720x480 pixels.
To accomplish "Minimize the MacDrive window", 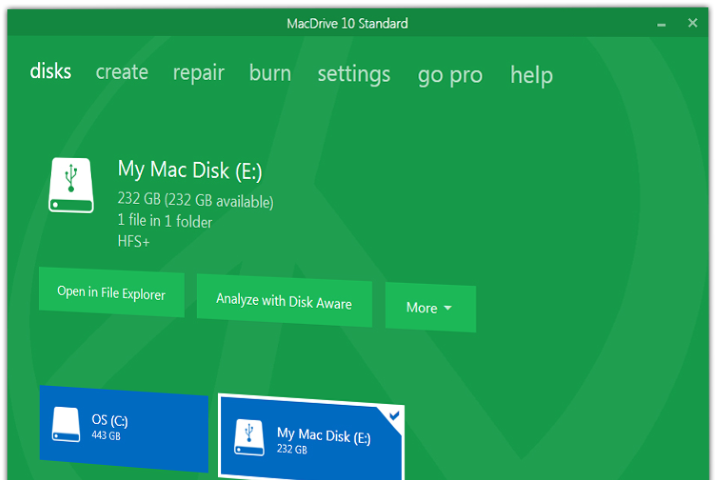I will tap(661, 25).
